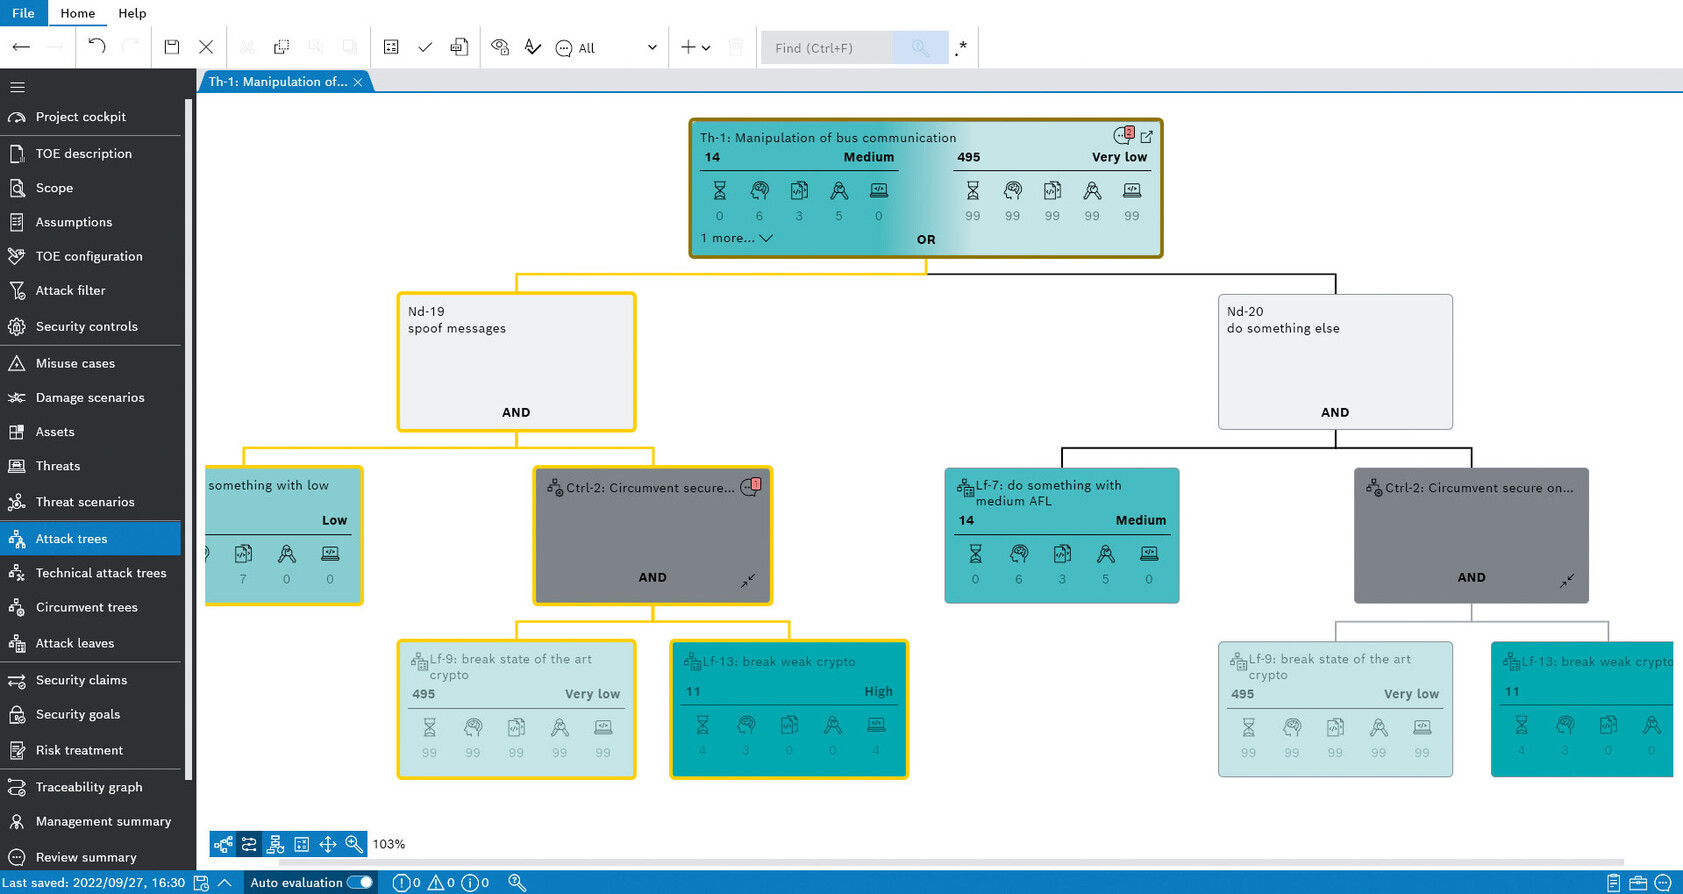Click the refresh hierarchy layout icon
This screenshot has height=894, width=1683.
(x=275, y=844)
